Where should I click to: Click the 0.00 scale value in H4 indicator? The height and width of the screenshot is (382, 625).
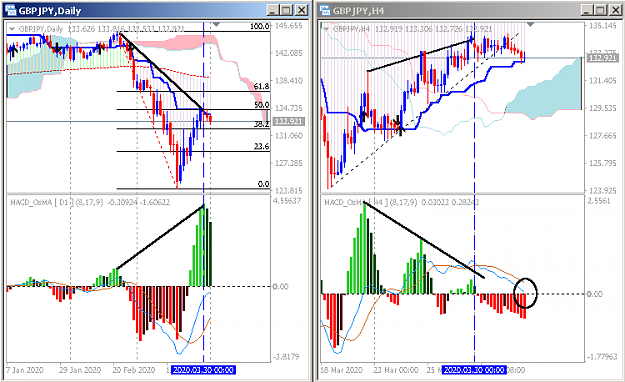595,294
